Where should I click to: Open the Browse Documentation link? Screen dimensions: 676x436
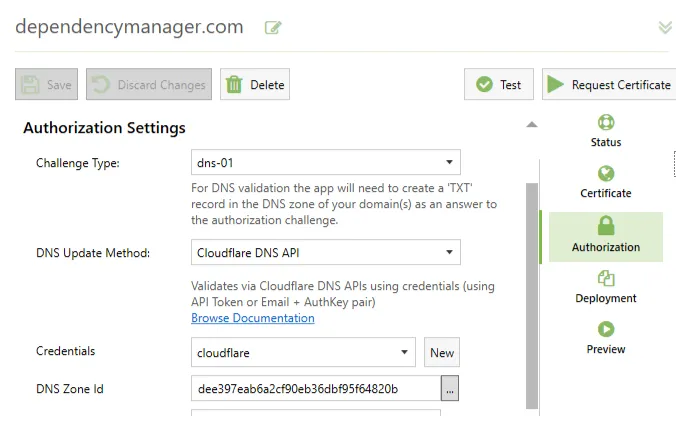coord(252,318)
